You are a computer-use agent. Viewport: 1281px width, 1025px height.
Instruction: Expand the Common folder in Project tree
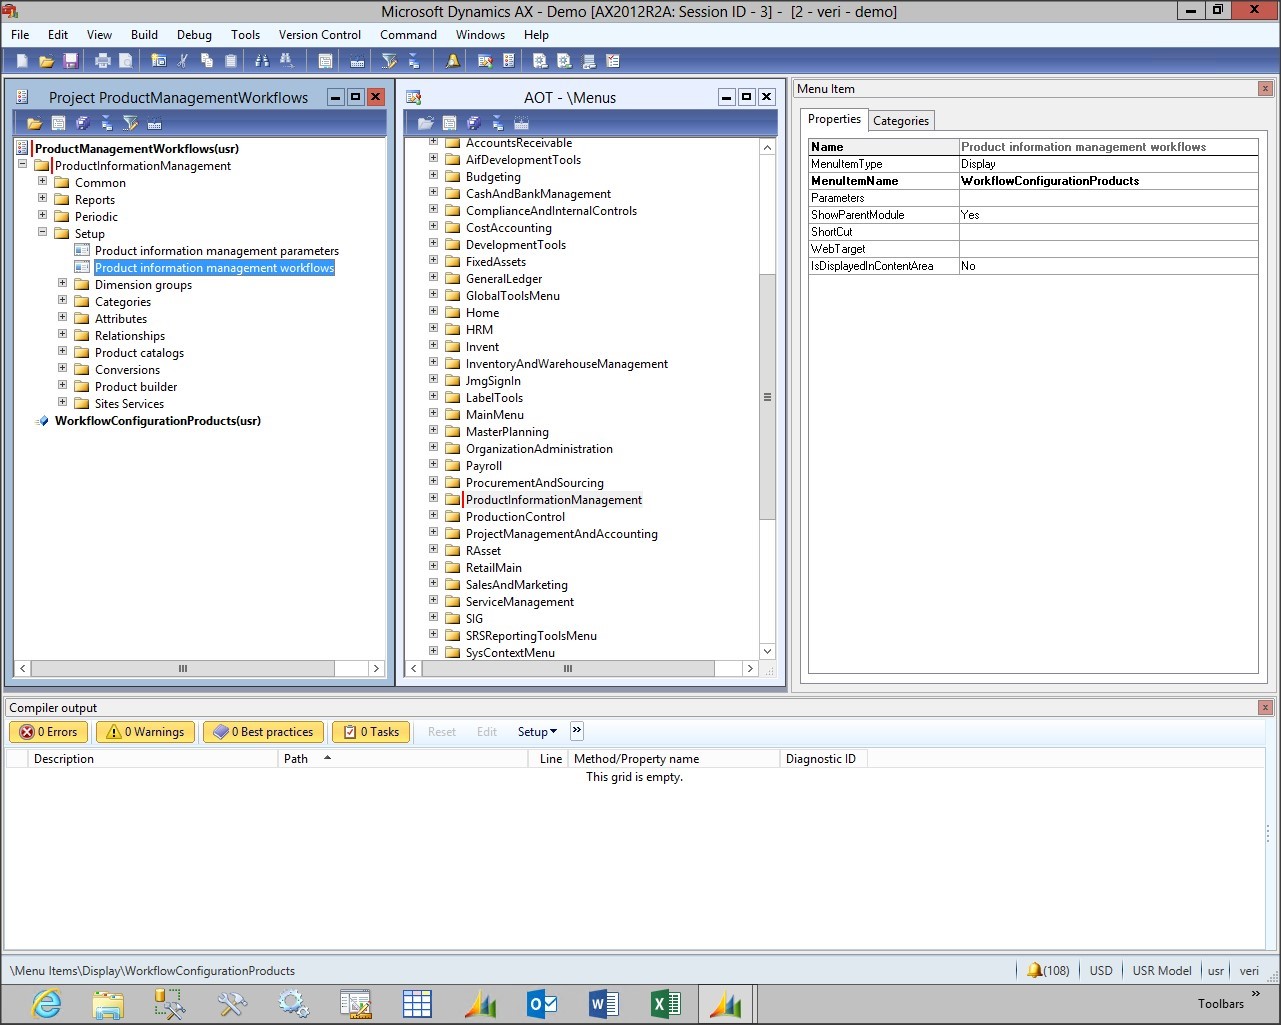42,182
